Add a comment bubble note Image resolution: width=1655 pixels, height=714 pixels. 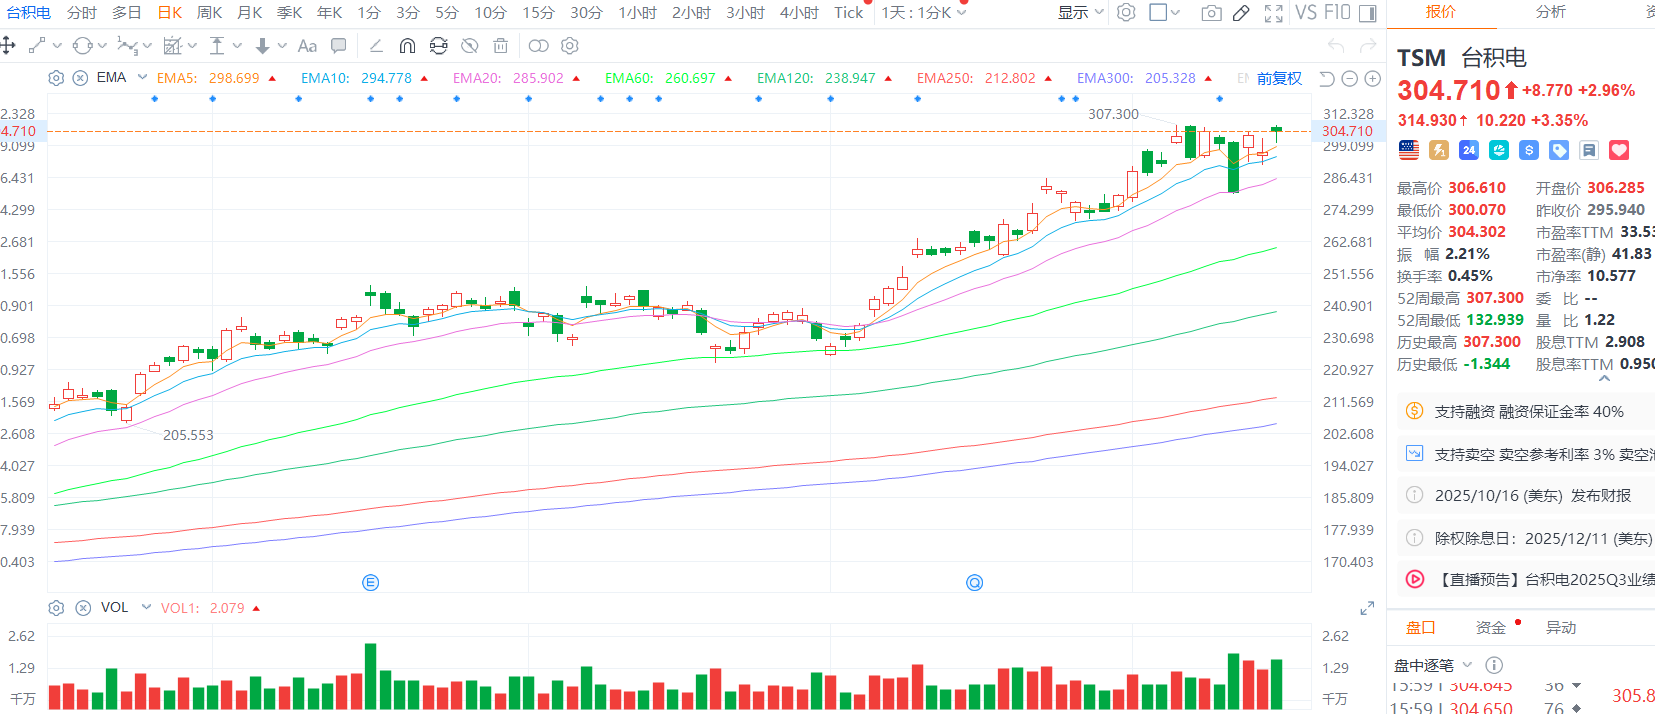coord(339,45)
